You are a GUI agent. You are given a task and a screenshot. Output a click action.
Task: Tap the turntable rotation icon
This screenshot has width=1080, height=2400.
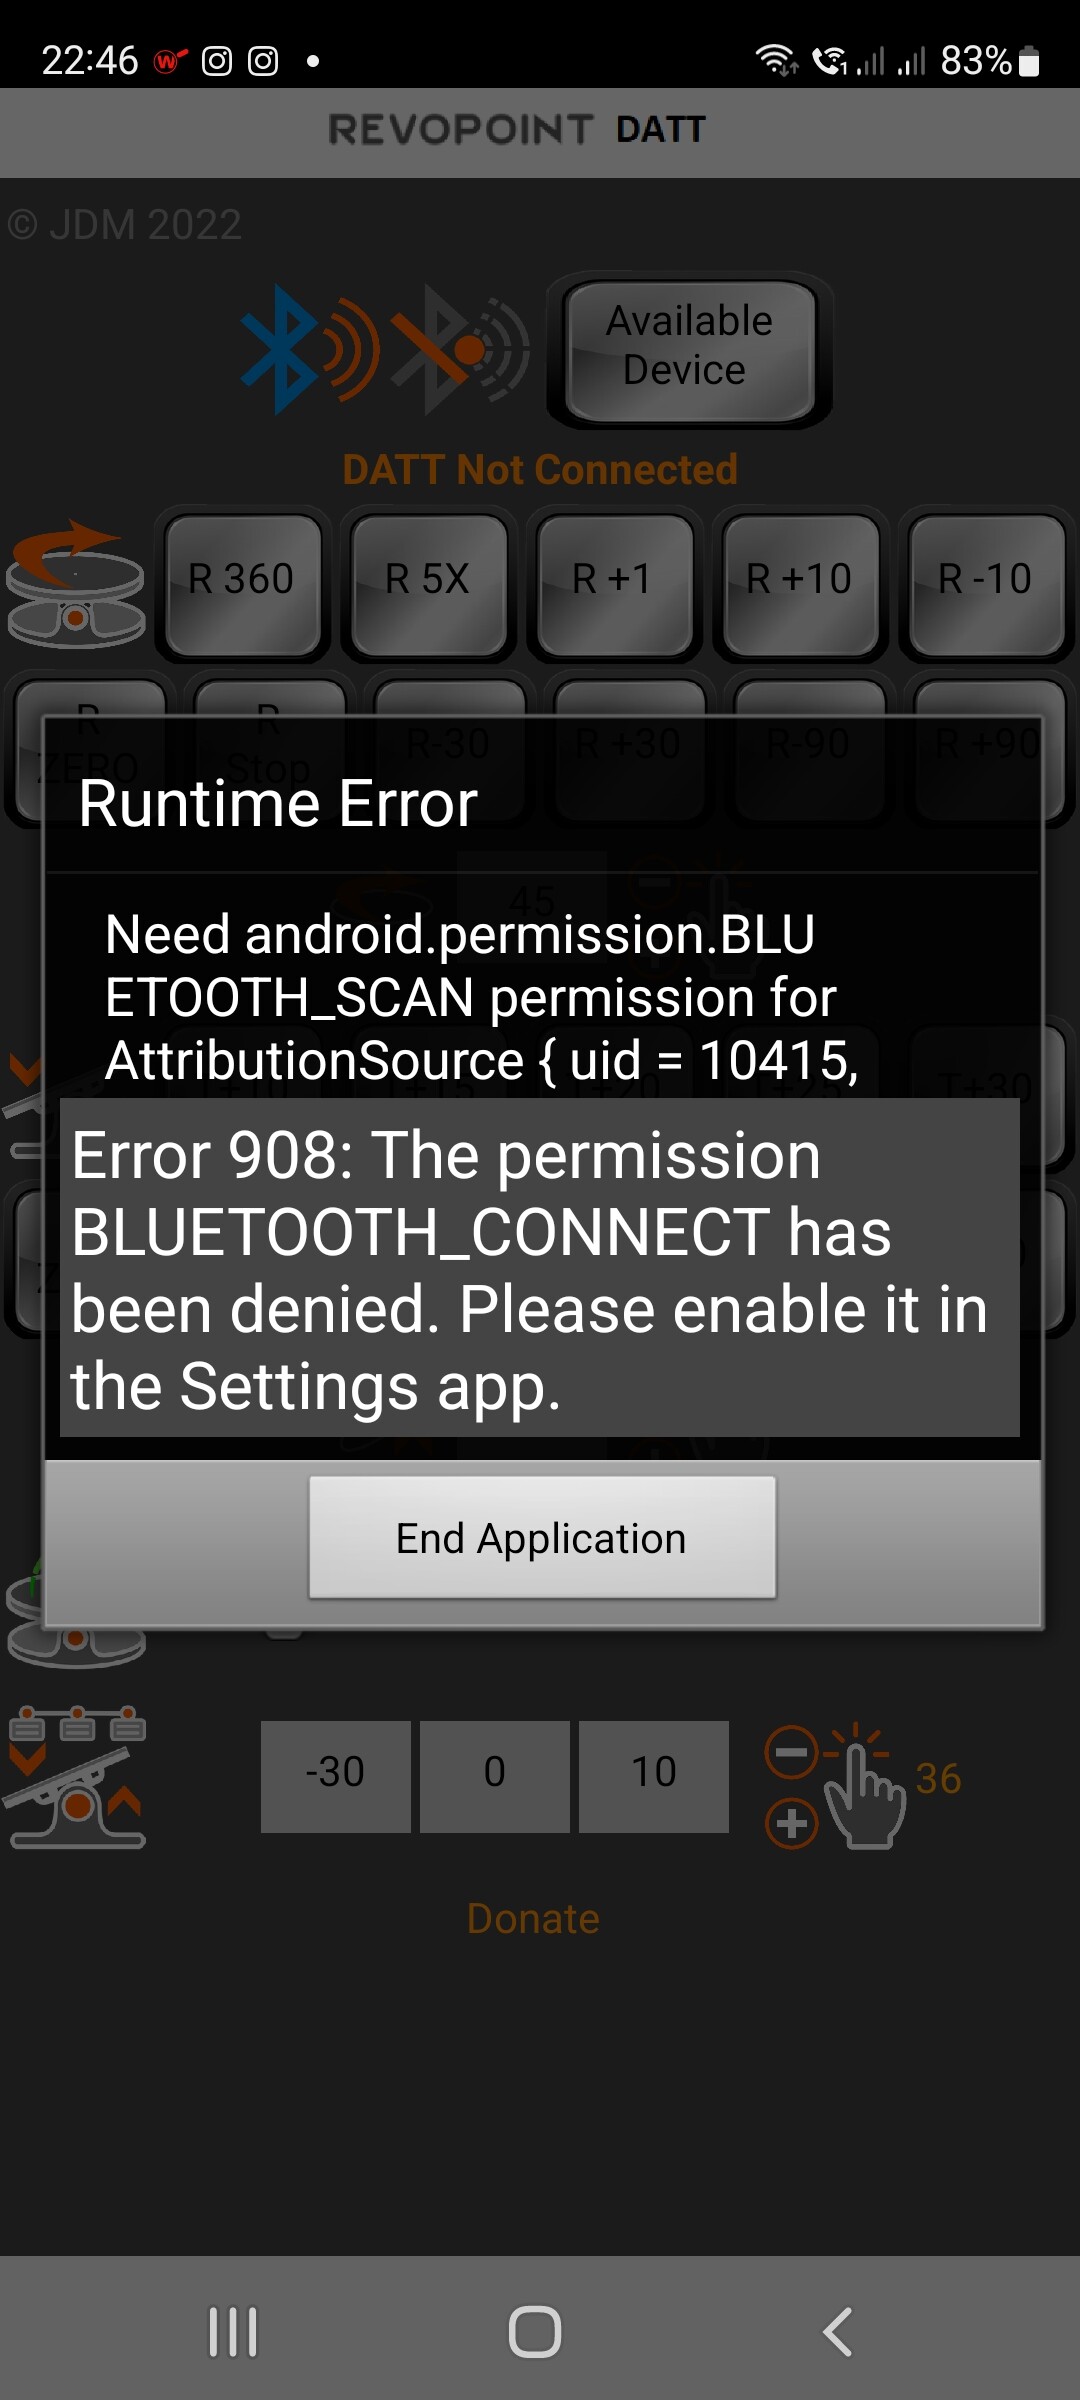click(x=76, y=583)
